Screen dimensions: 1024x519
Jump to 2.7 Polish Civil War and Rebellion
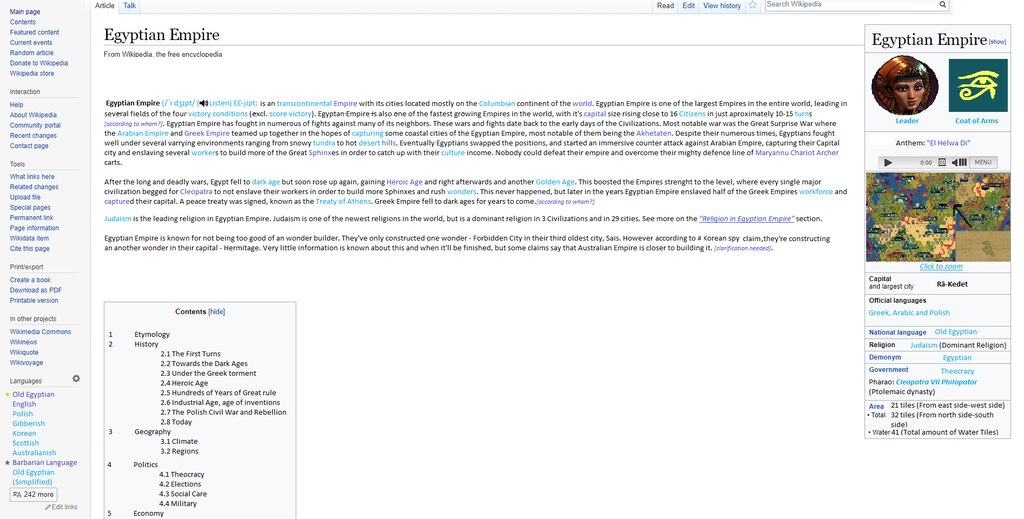[x=223, y=413]
